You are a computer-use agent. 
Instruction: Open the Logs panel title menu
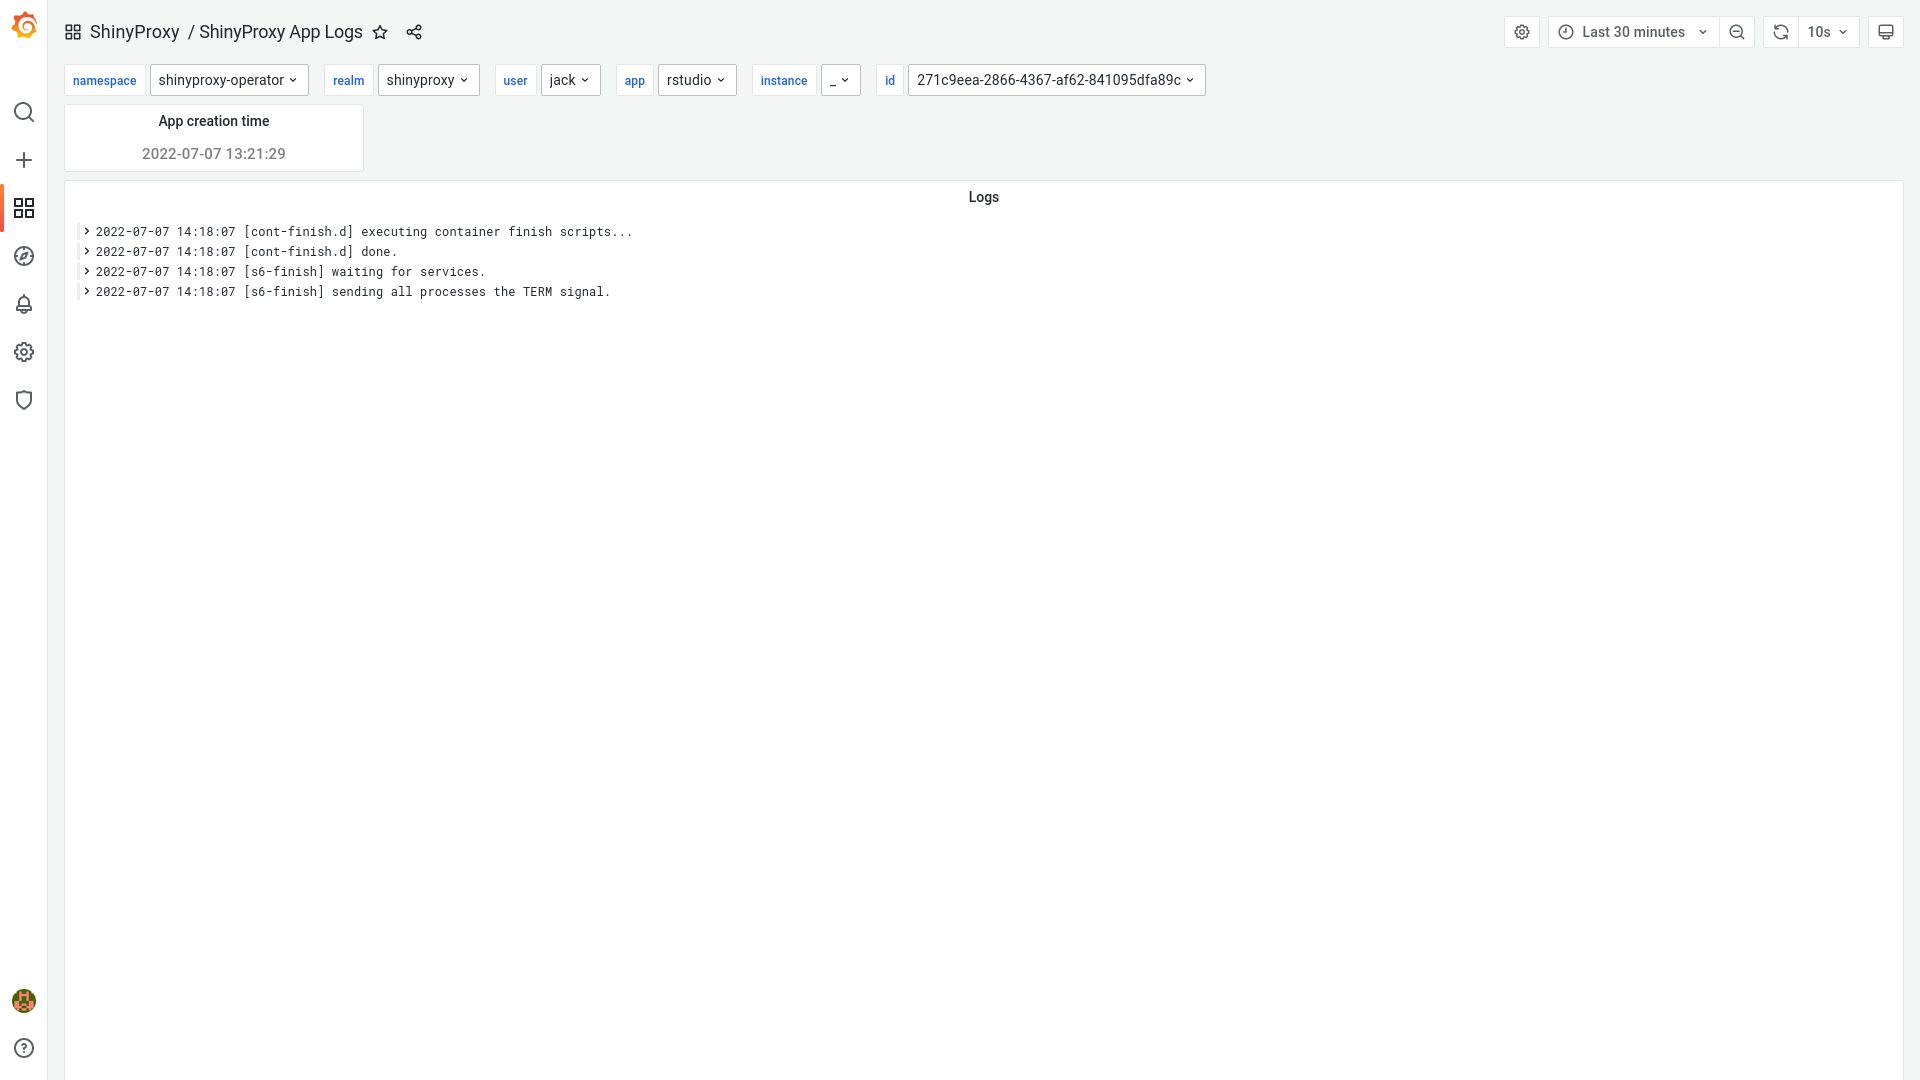pyautogui.click(x=983, y=197)
